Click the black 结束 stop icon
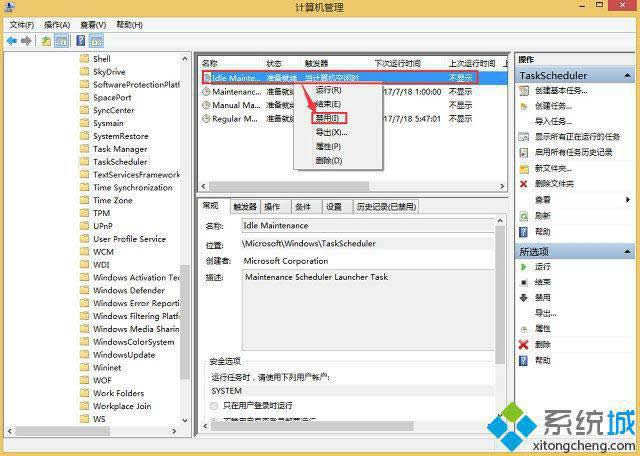The height and width of the screenshot is (456, 640). pyautogui.click(x=524, y=282)
